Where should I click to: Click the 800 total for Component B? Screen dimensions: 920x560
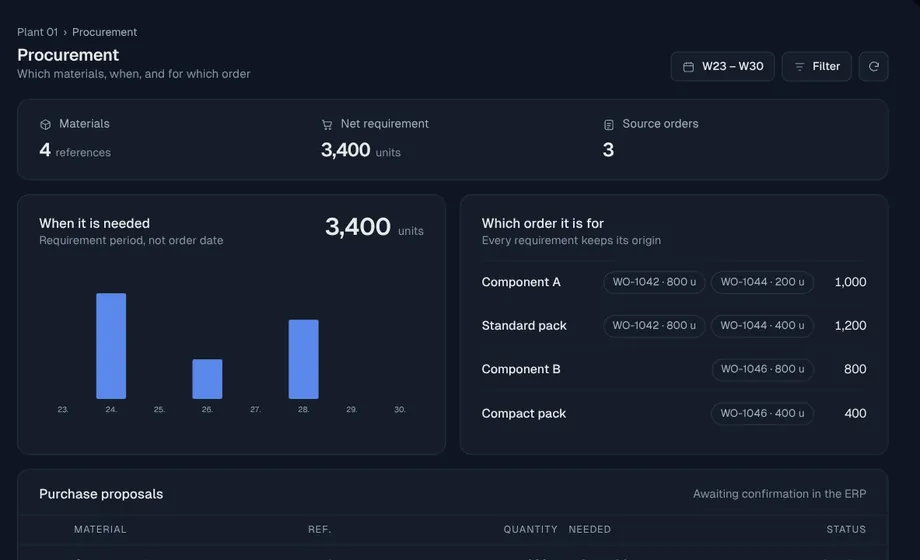point(855,369)
